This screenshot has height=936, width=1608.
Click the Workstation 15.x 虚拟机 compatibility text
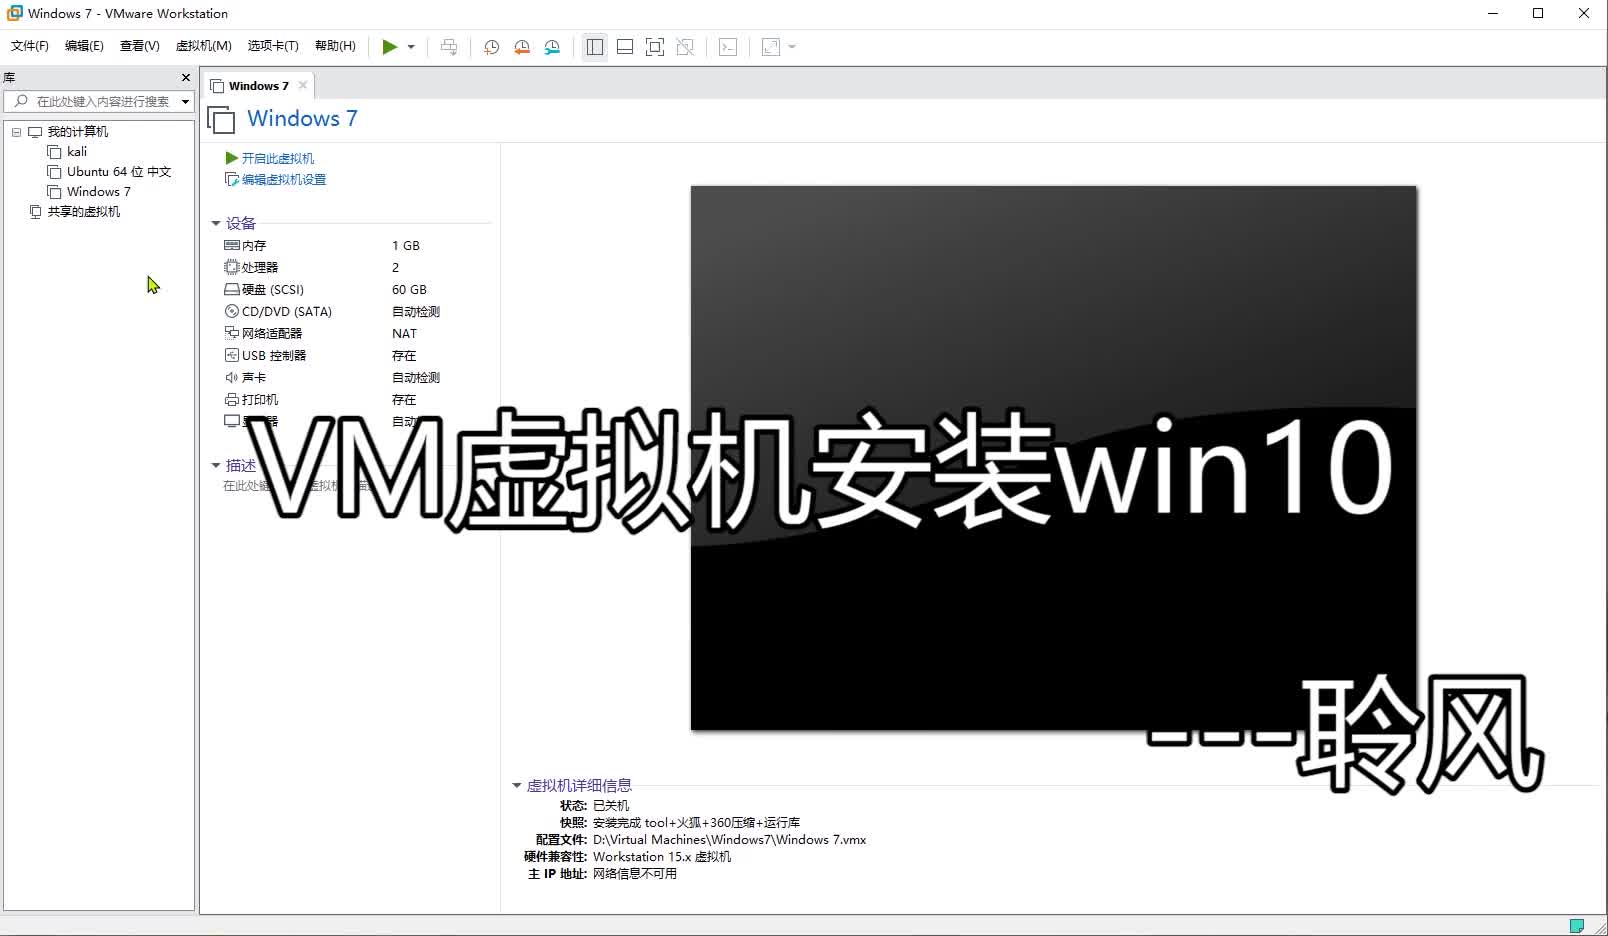(662, 857)
